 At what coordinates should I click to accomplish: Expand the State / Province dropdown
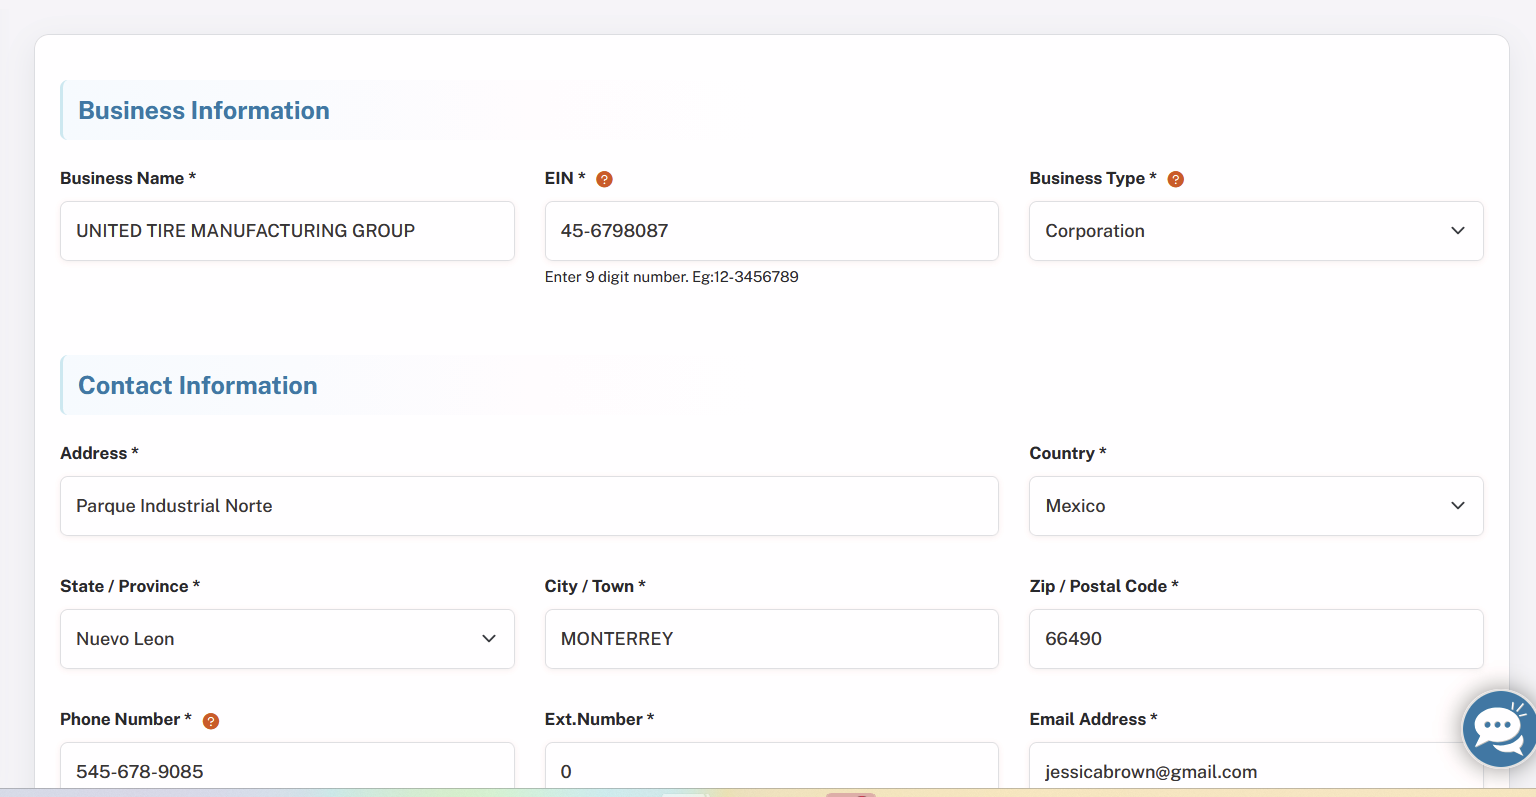tap(287, 639)
